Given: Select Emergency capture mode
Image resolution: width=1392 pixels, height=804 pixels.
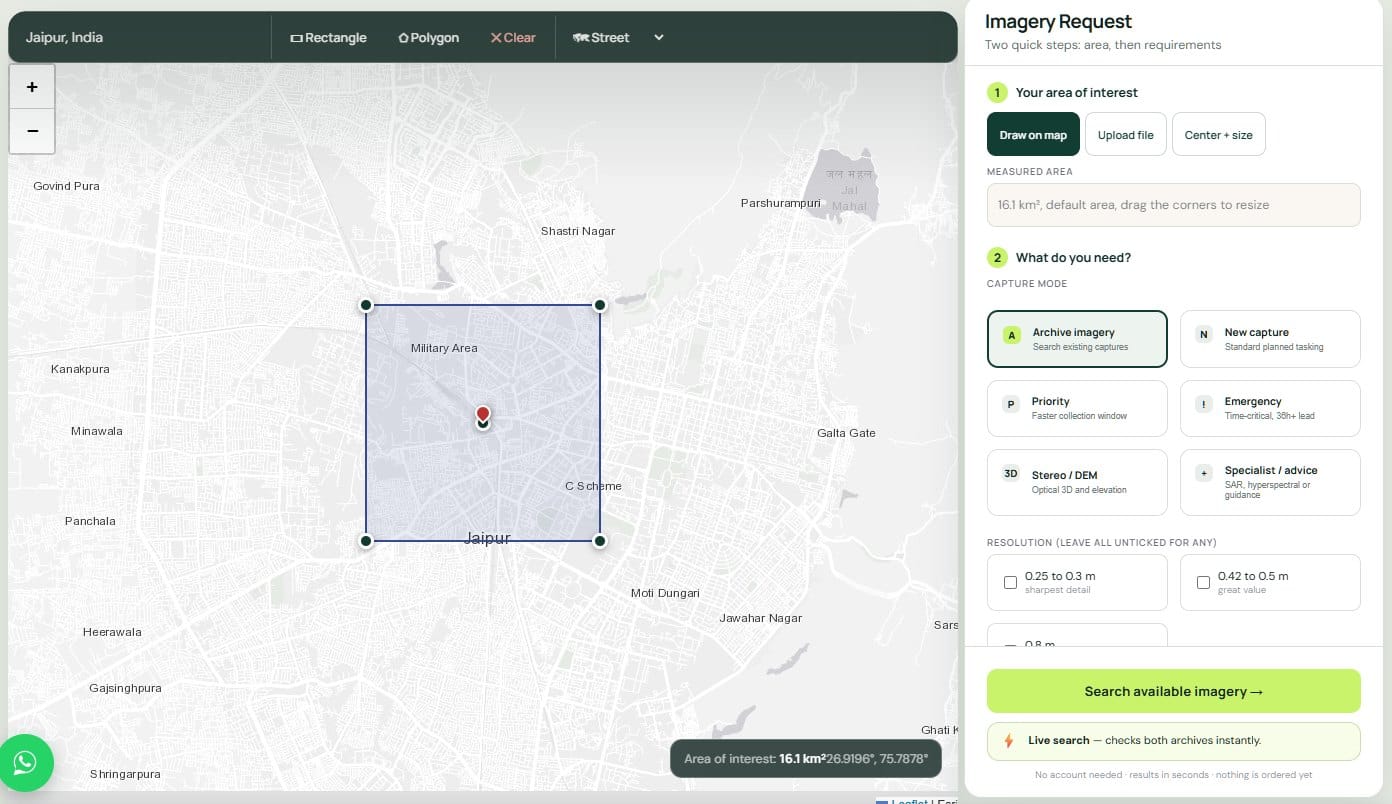Looking at the screenshot, I should [x=1270, y=408].
